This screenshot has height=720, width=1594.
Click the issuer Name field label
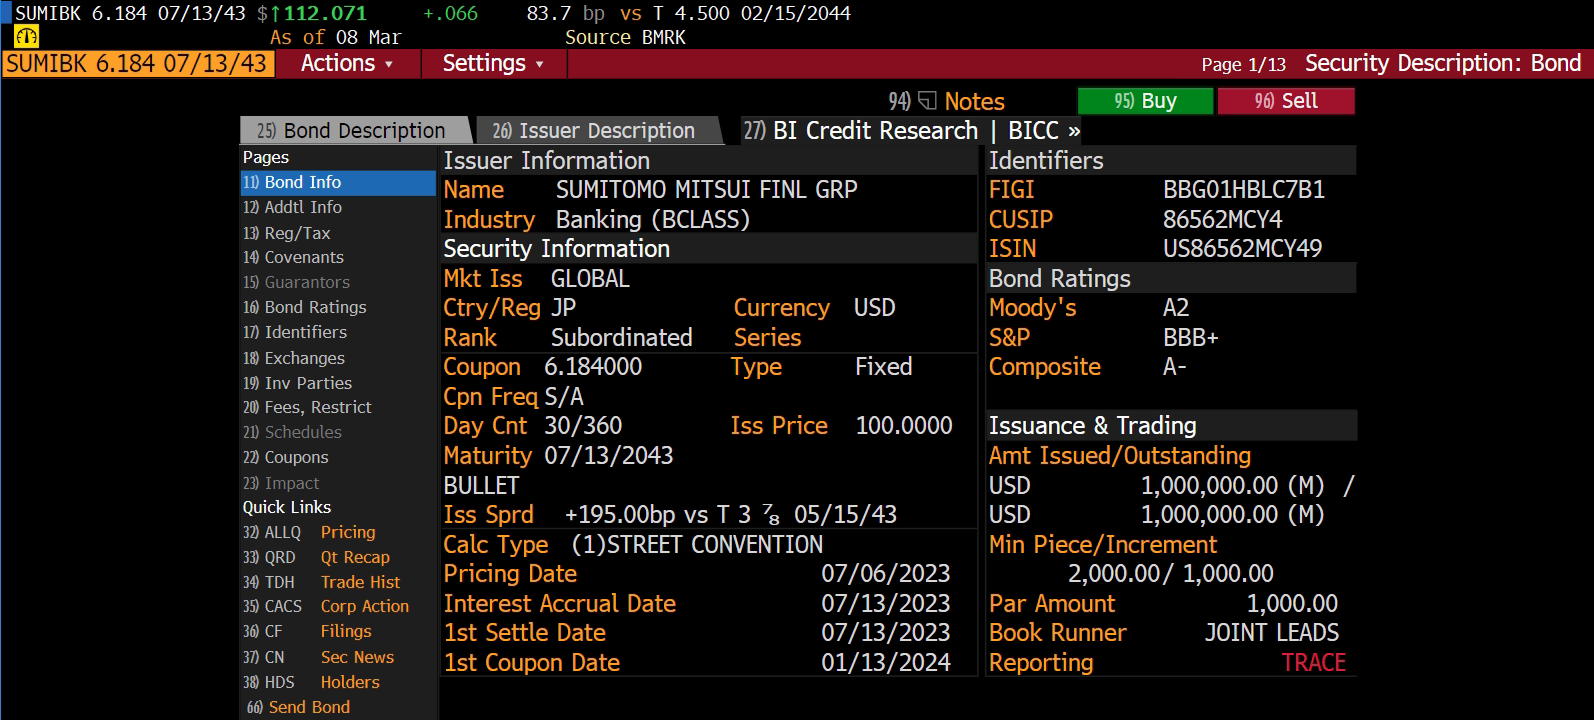pos(474,190)
